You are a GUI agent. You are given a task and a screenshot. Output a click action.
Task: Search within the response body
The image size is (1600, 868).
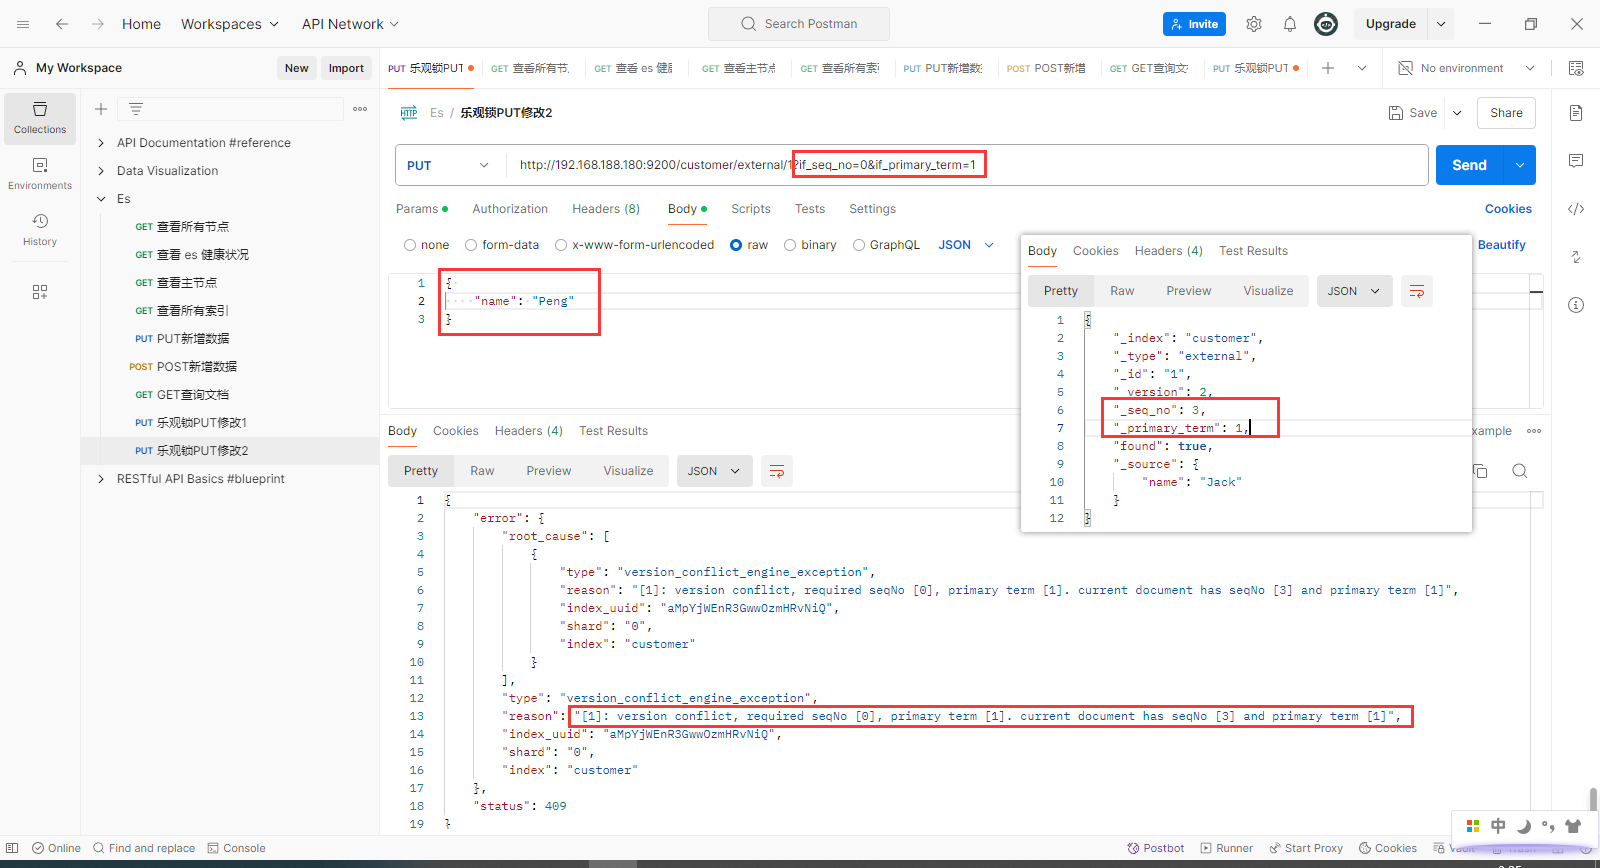(1520, 471)
